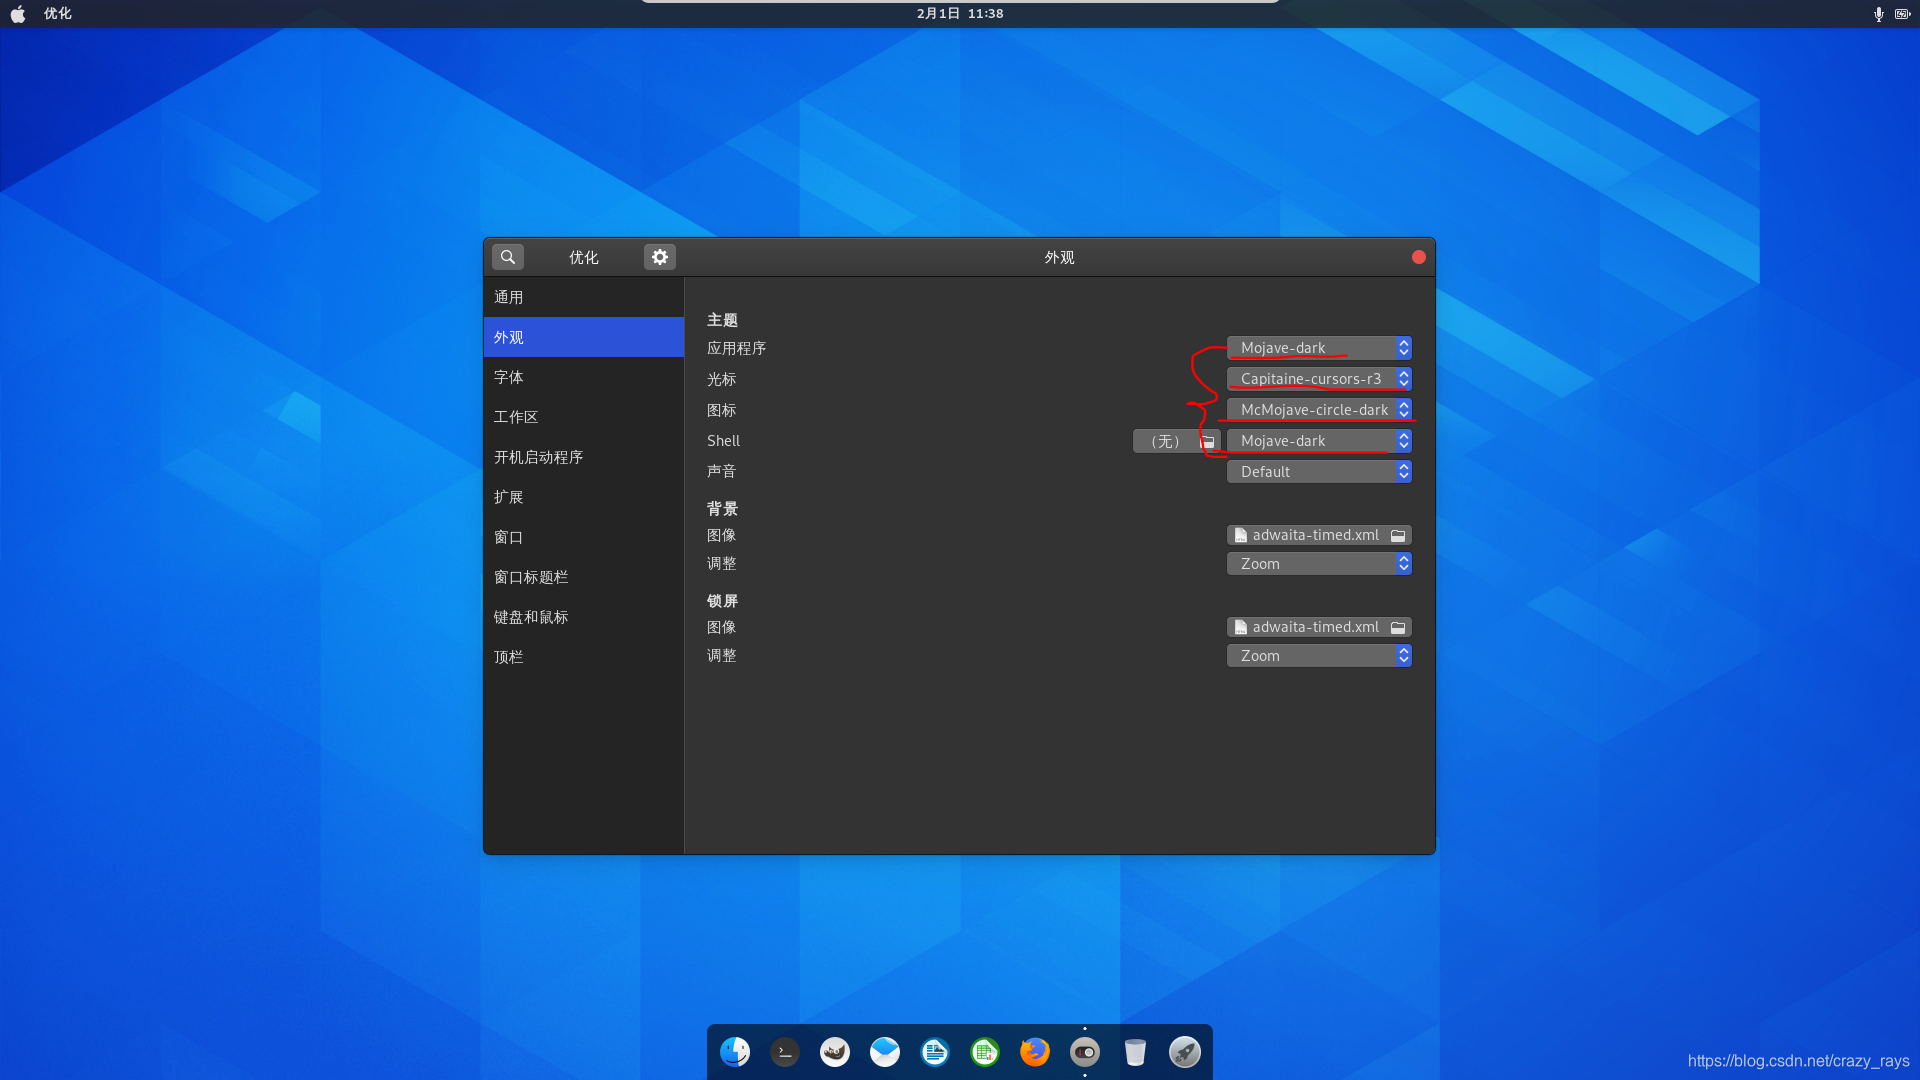
Task: Open the Capitaine-cursors-r3 cursor dropdown
Action: (1319, 379)
